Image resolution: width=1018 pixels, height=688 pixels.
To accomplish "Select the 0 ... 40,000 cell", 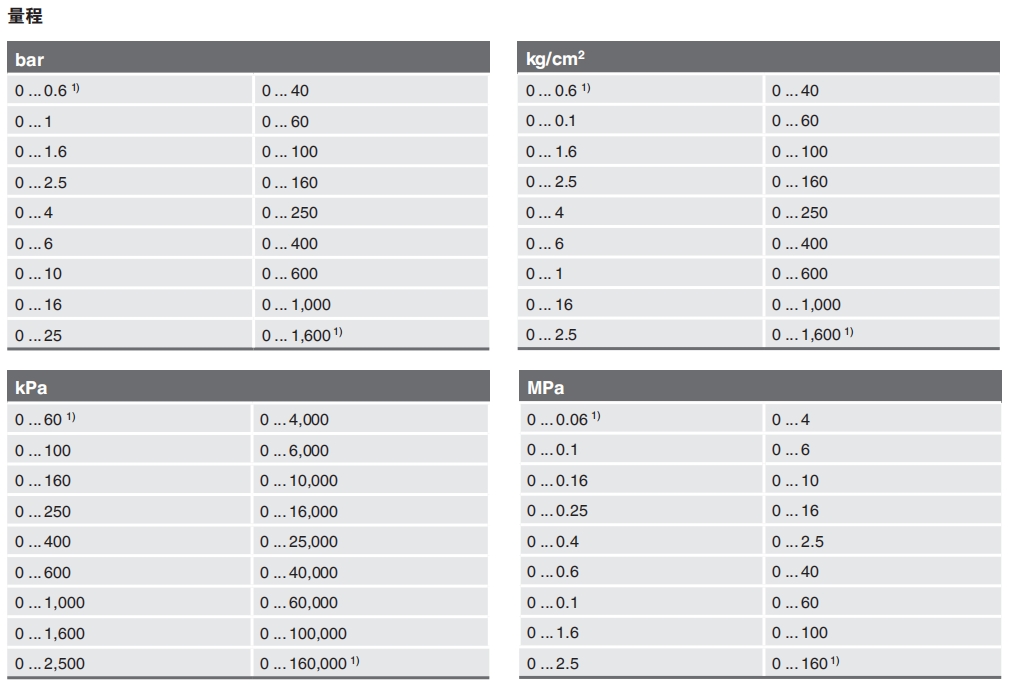I will 299,572.
